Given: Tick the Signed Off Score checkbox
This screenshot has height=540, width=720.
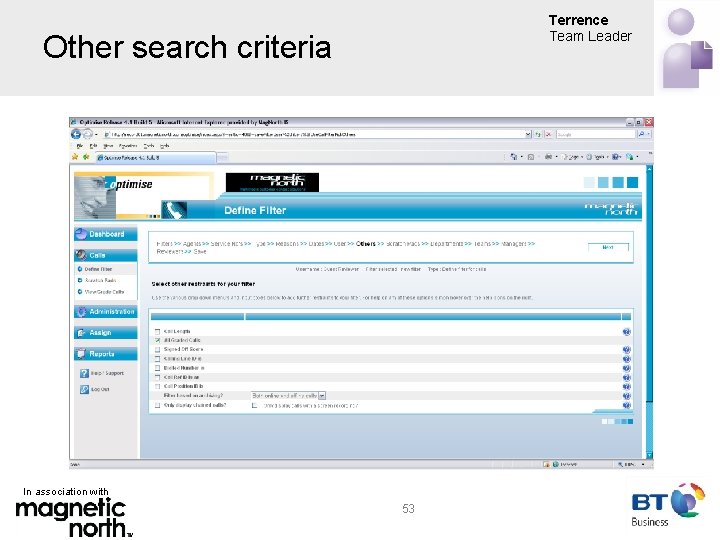Looking at the screenshot, I should (158, 350).
